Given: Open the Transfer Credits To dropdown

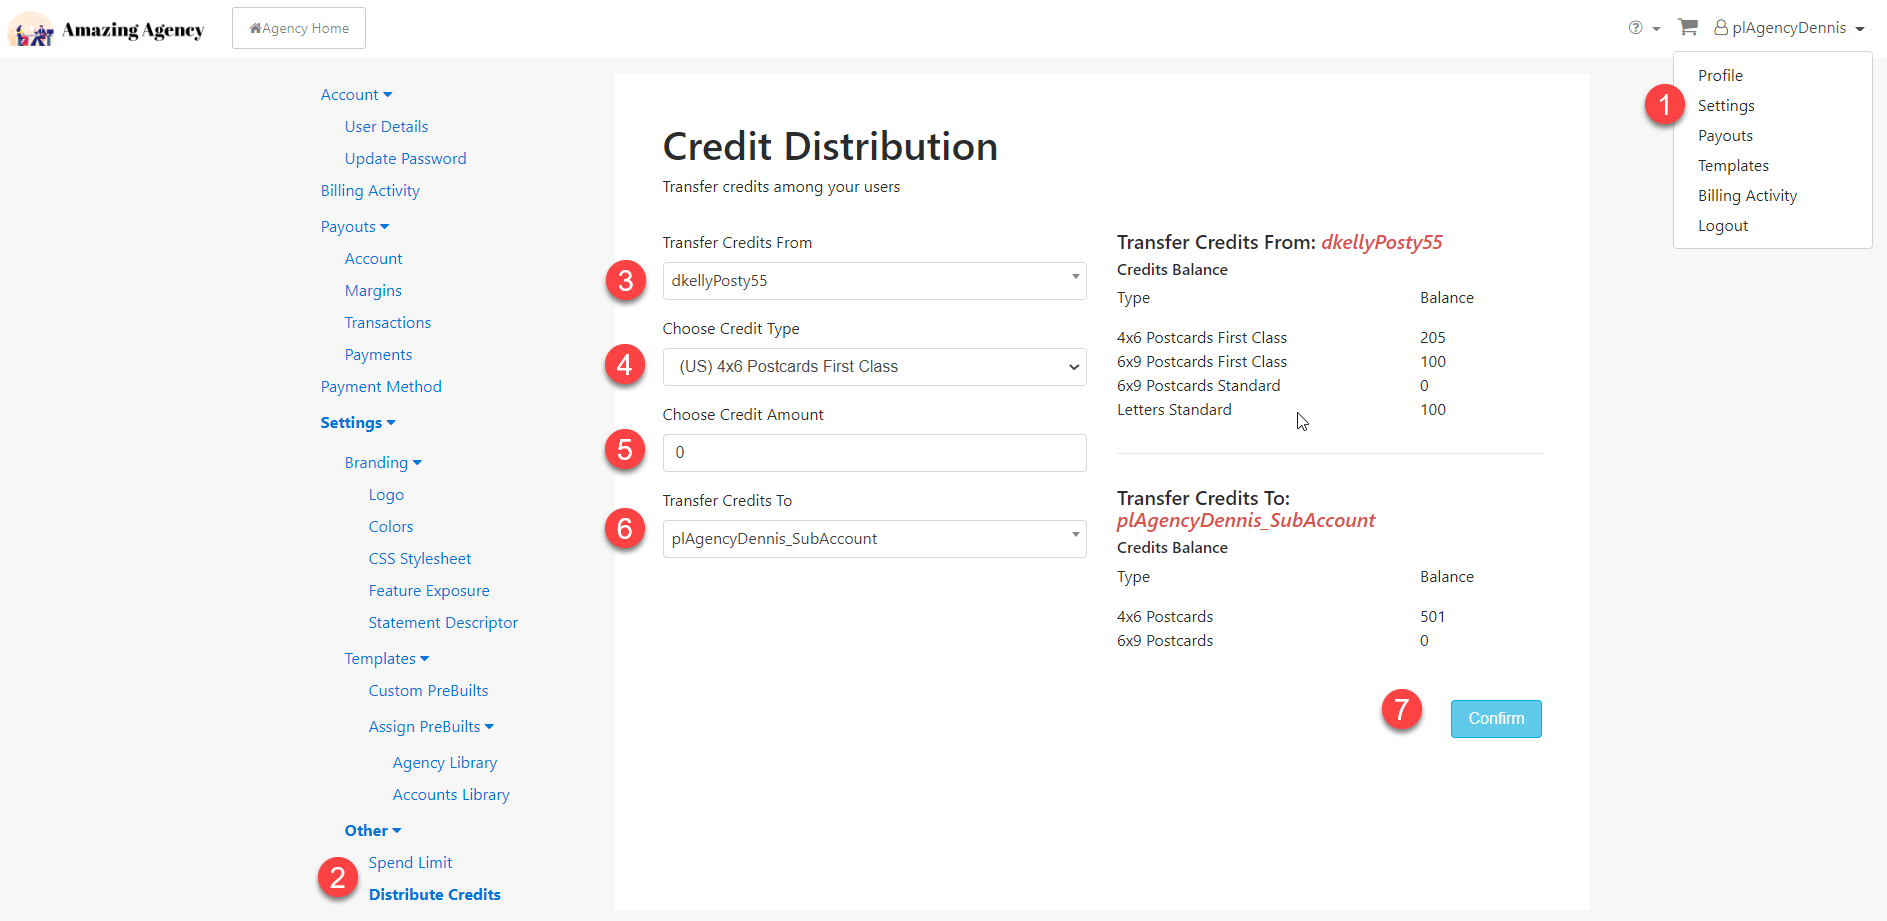Looking at the screenshot, I should pyautogui.click(x=874, y=539).
